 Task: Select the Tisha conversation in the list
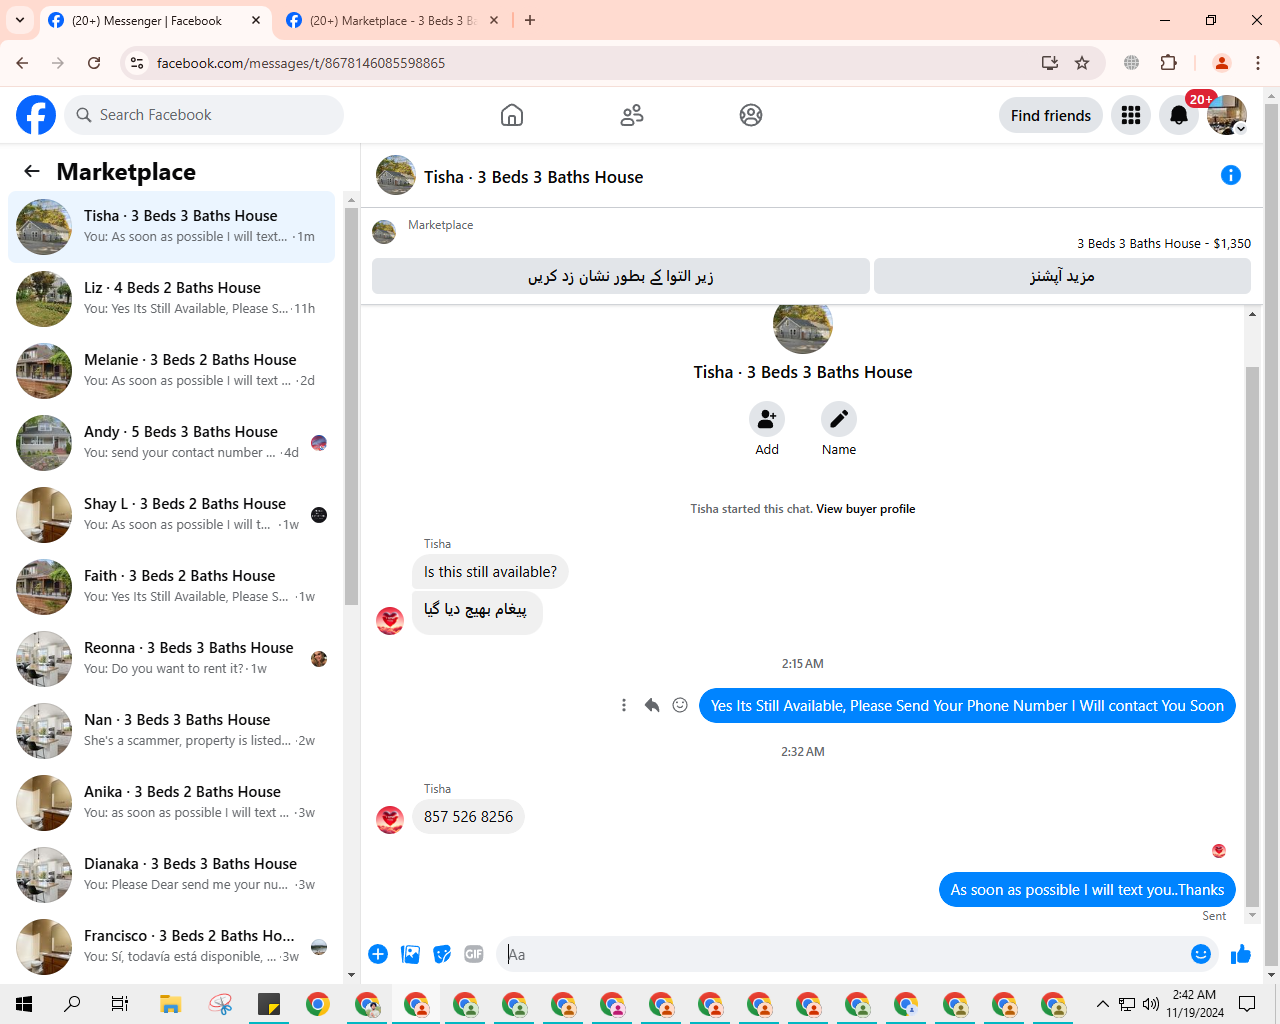coord(172,227)
